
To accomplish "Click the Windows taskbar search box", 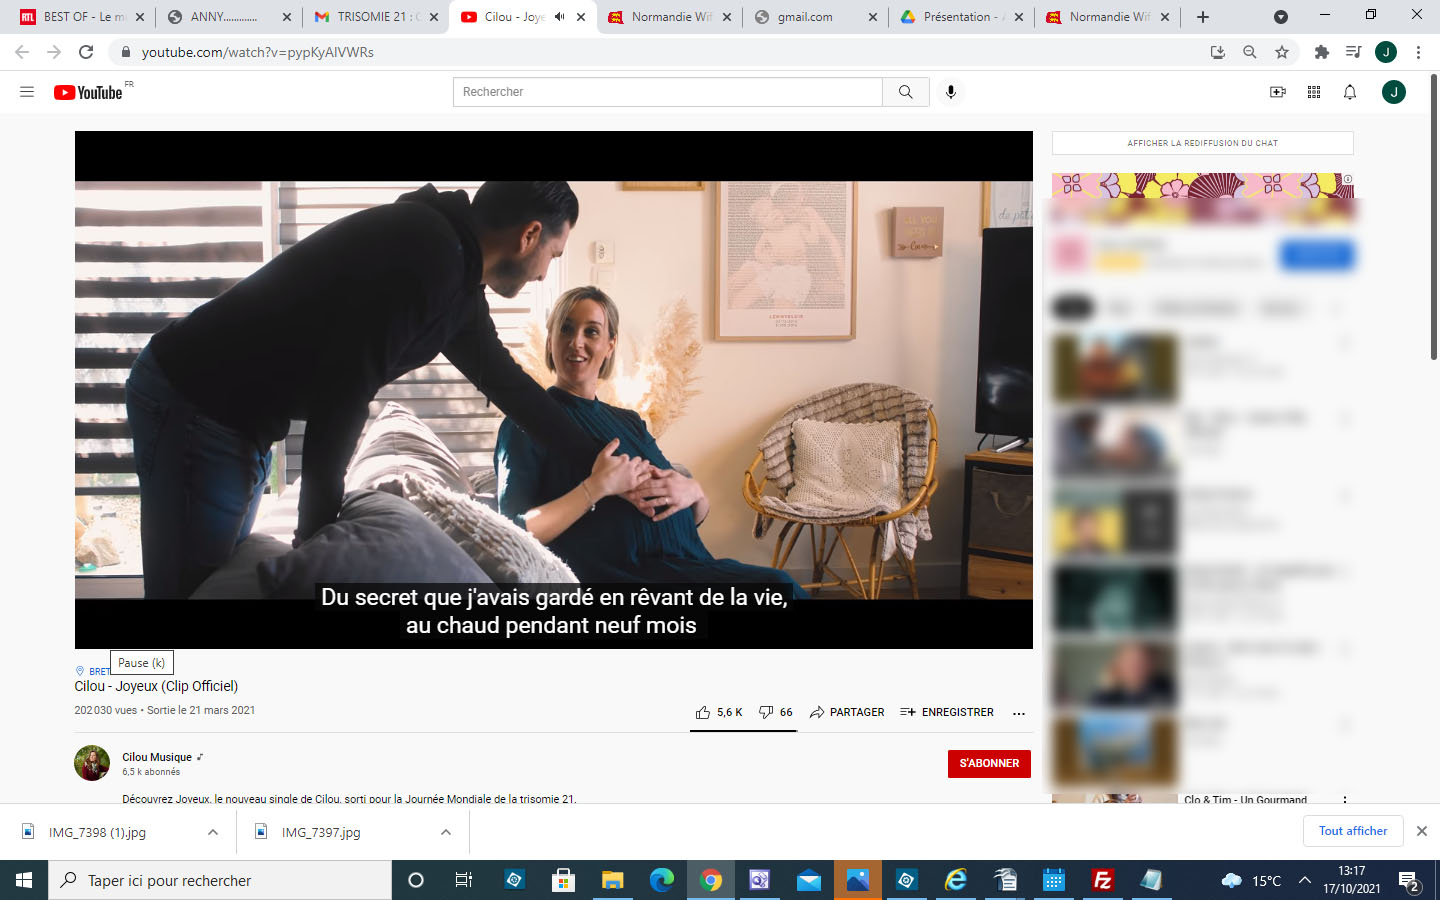I will coord(220,880).
